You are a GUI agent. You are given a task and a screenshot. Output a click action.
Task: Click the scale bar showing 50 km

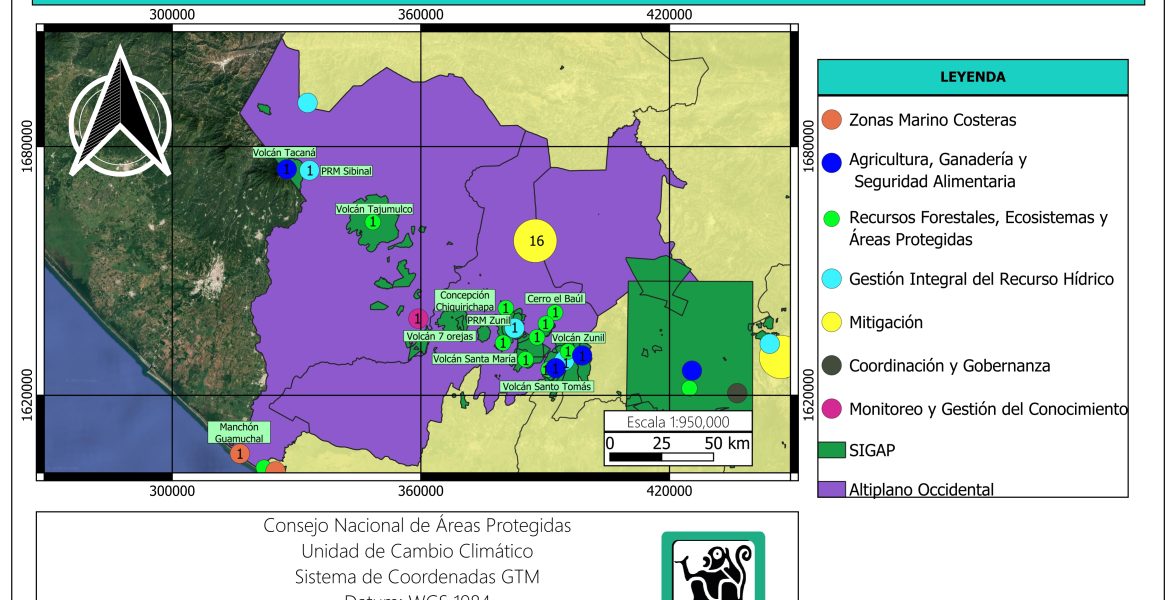[x=664, y=457]
